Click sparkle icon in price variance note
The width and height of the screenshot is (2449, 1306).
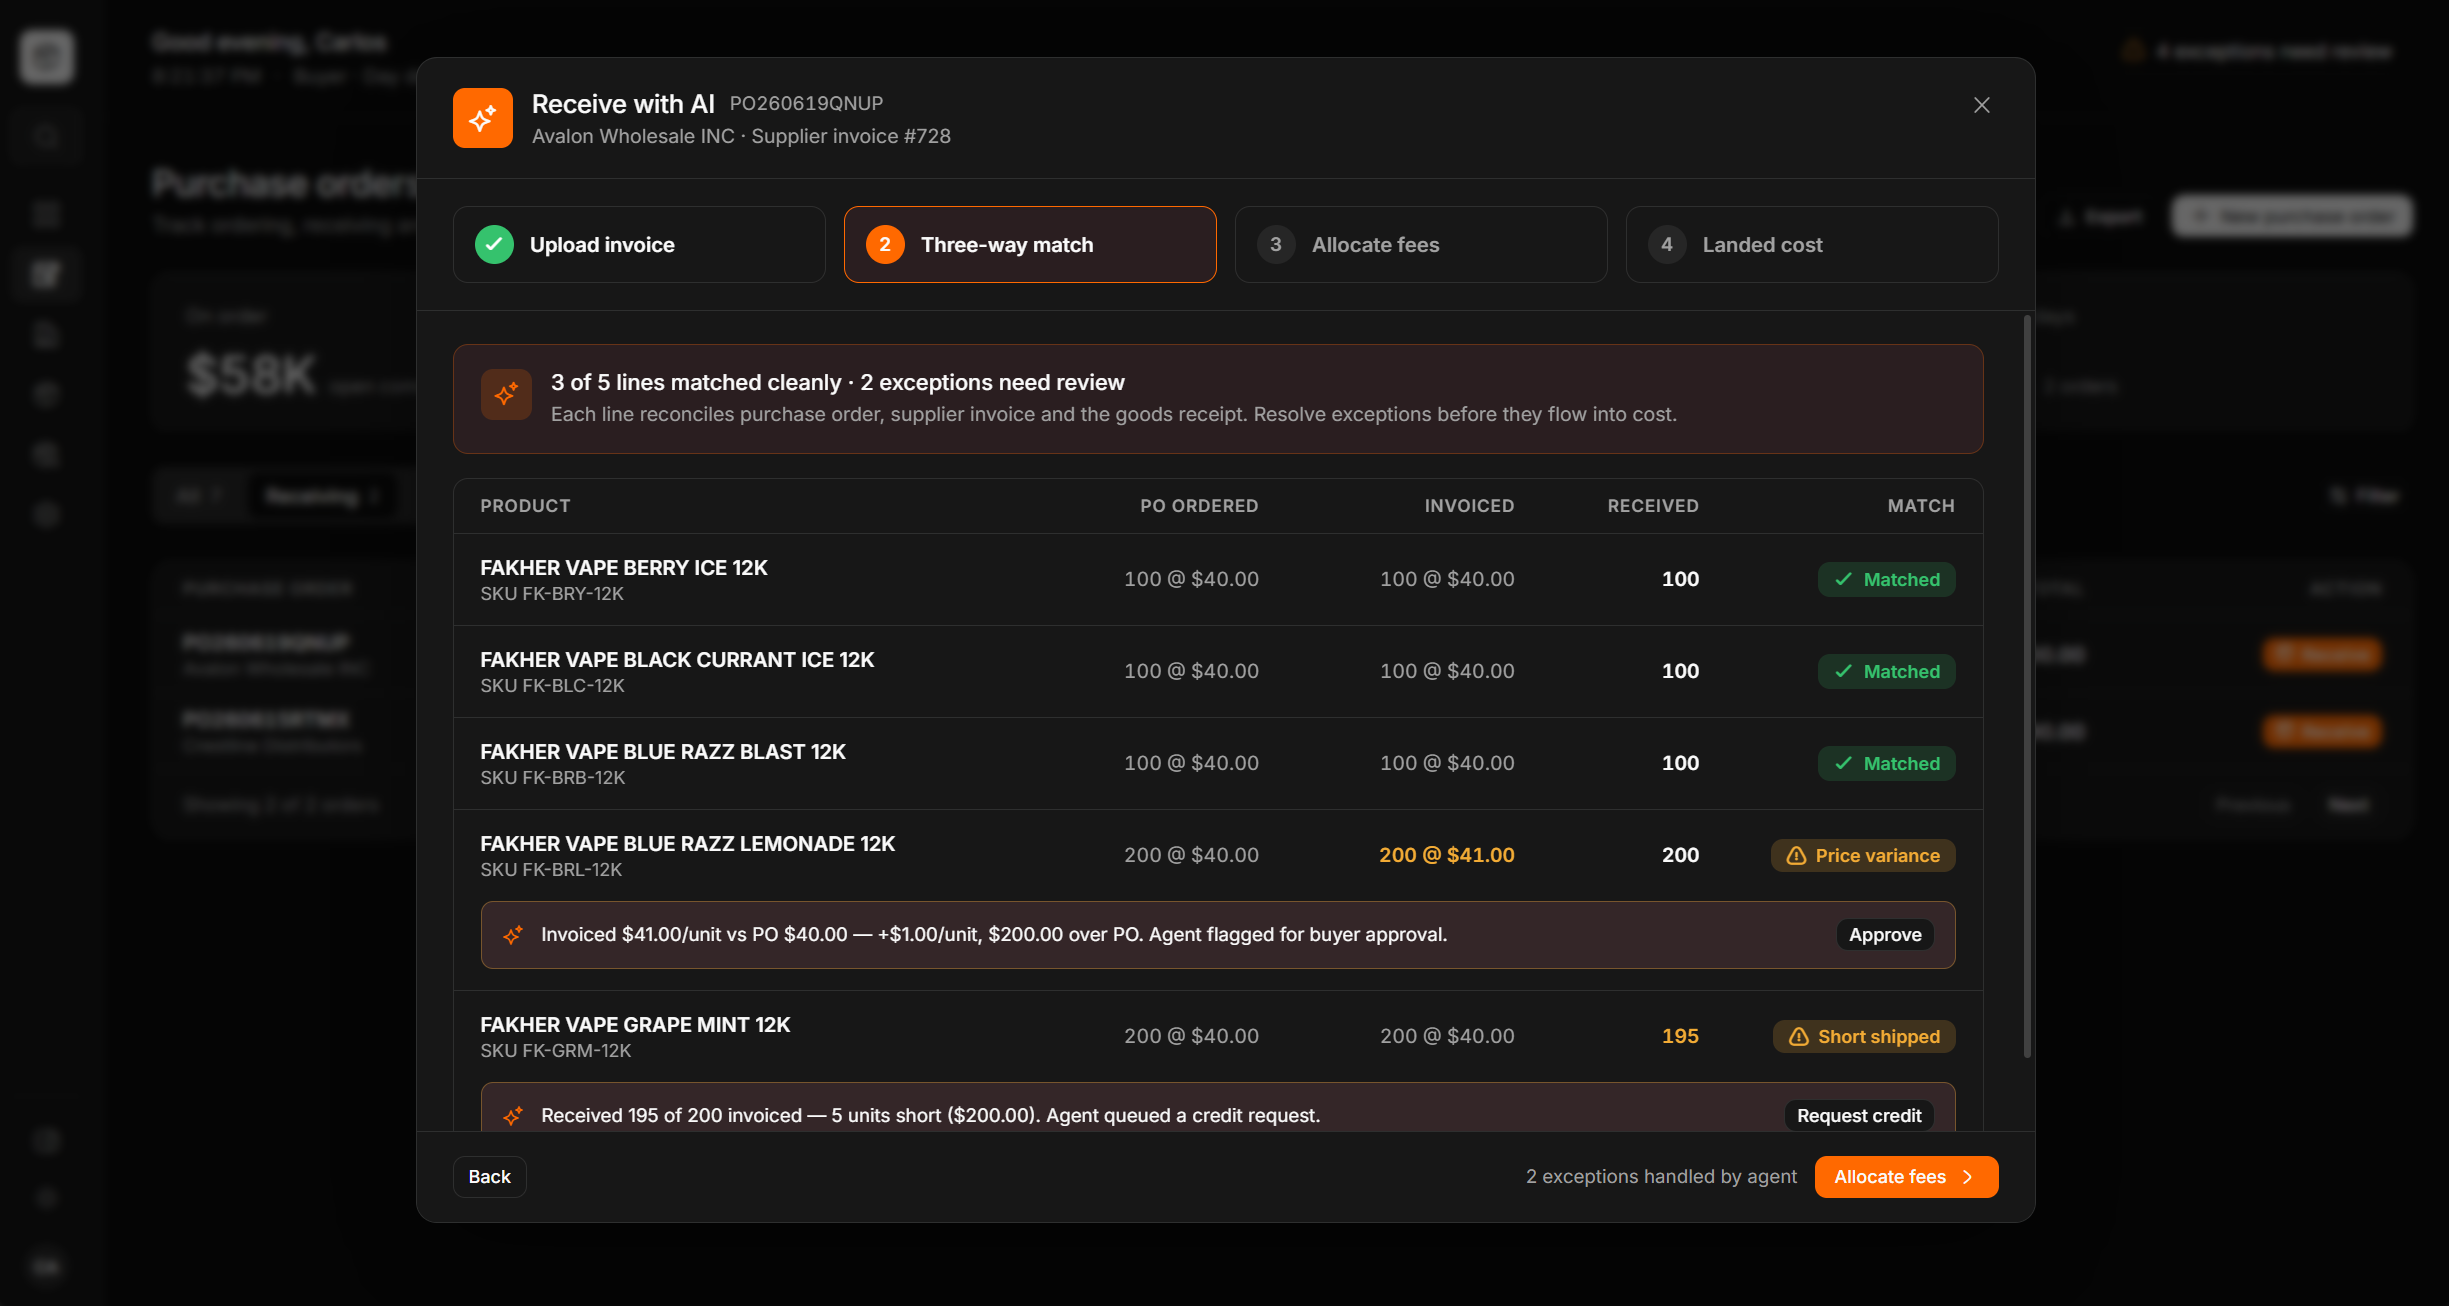pos(513,935)
